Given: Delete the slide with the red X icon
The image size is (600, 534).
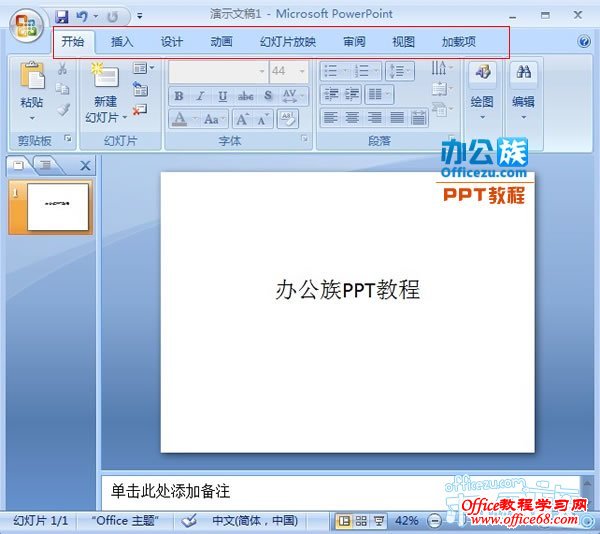Looking at the screenshot, I should pos(140,110).
